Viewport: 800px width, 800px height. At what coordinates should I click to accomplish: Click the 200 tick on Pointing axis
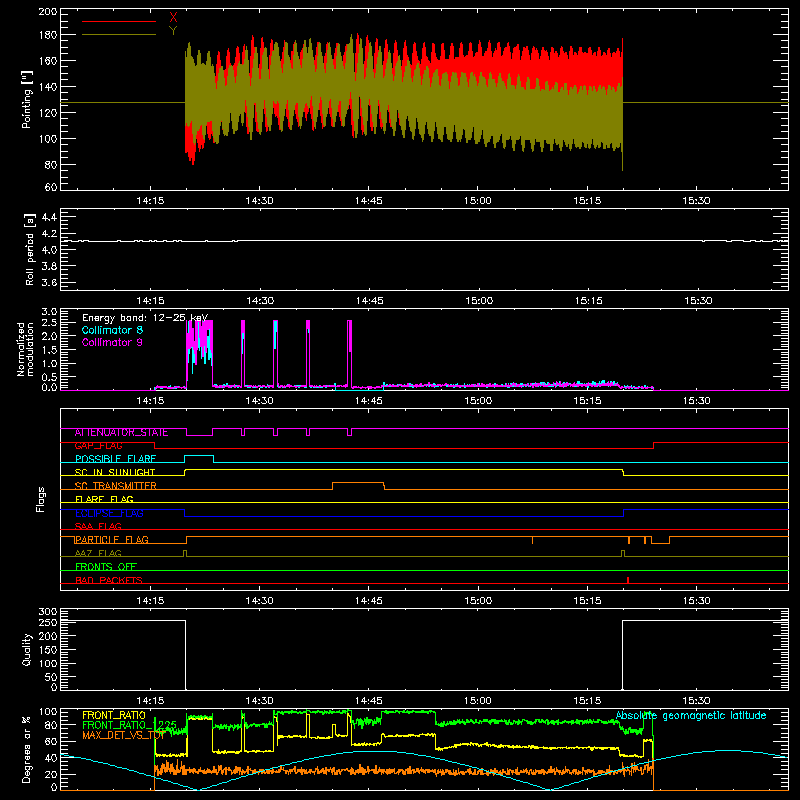point(48,11)
